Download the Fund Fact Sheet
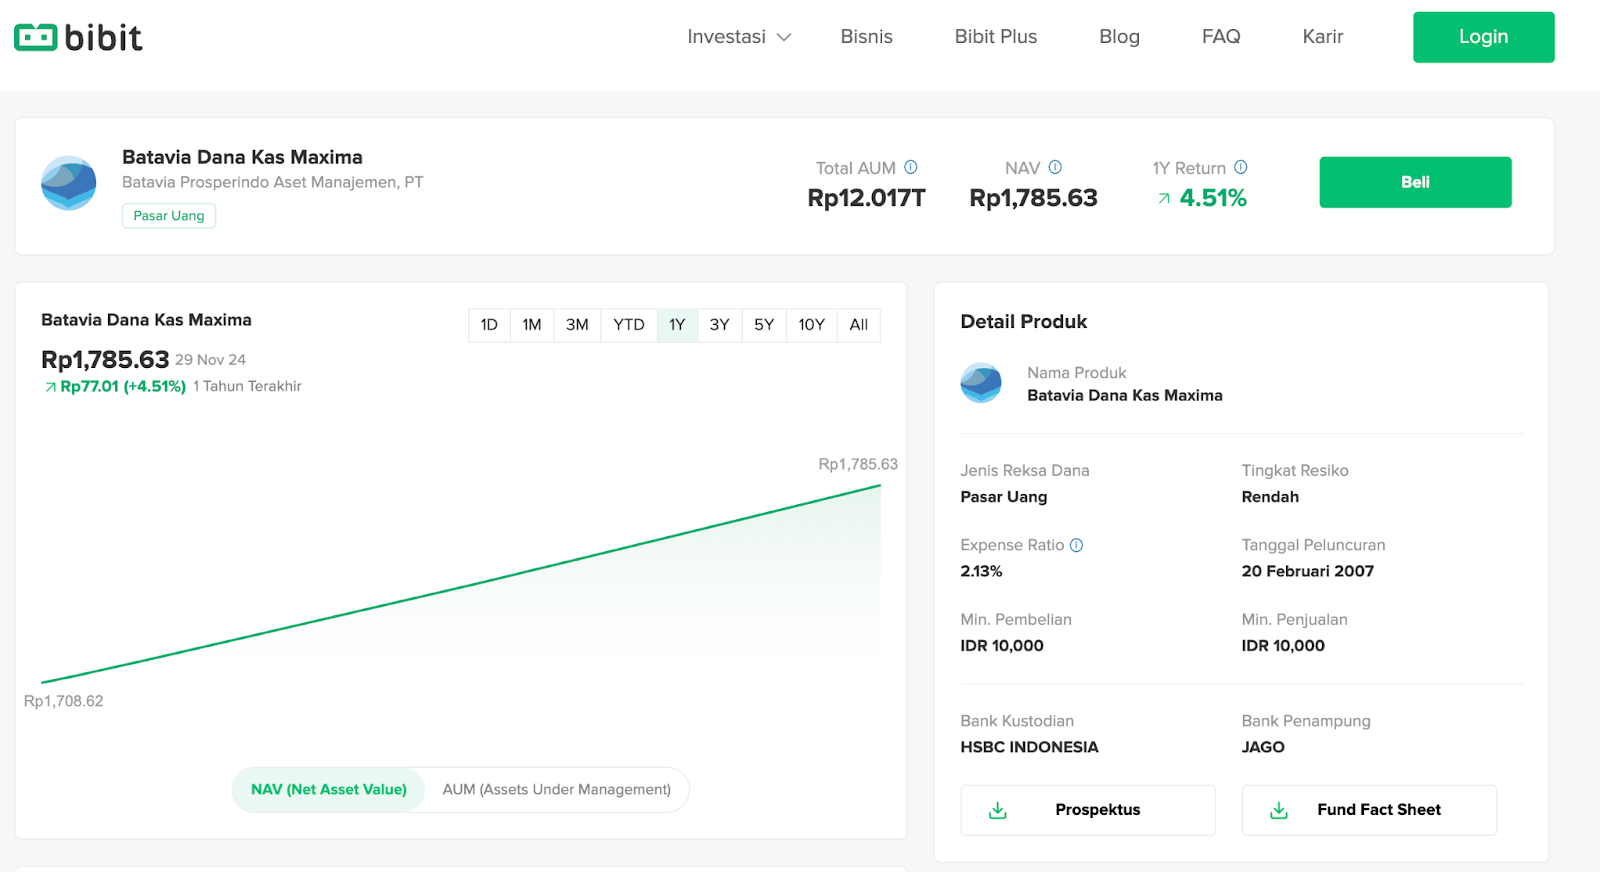 click(x=1369, y=810)
